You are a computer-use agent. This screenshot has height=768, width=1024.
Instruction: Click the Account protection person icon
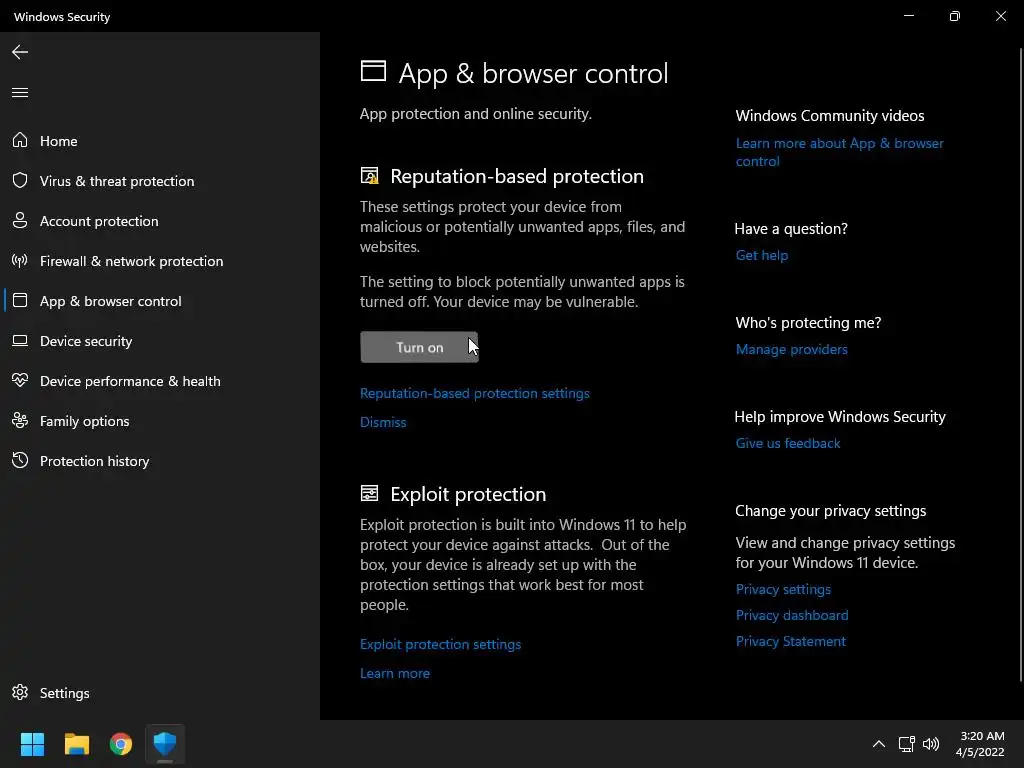tap(20, 221)
